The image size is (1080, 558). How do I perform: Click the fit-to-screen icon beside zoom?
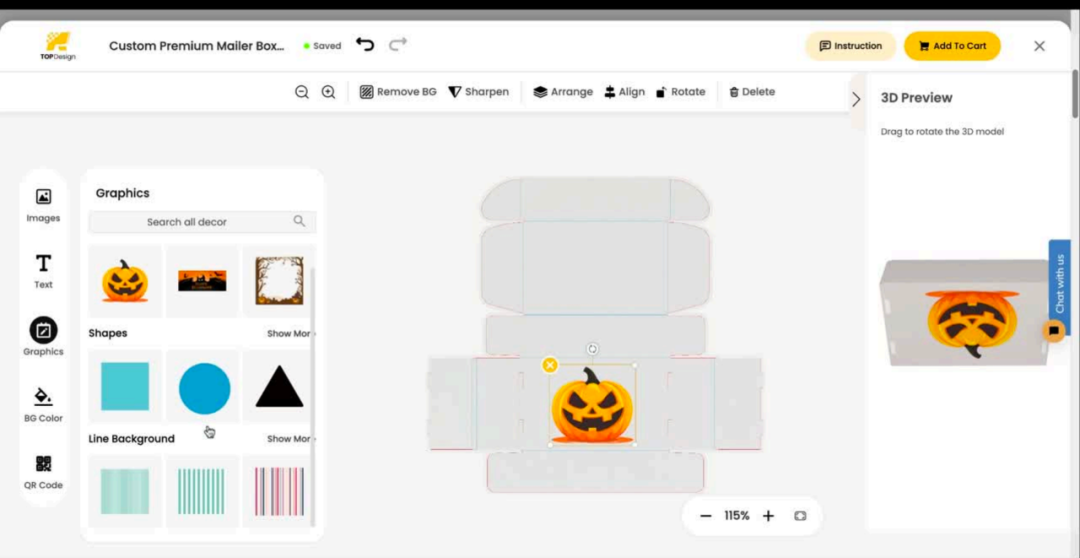pos(800,516)
